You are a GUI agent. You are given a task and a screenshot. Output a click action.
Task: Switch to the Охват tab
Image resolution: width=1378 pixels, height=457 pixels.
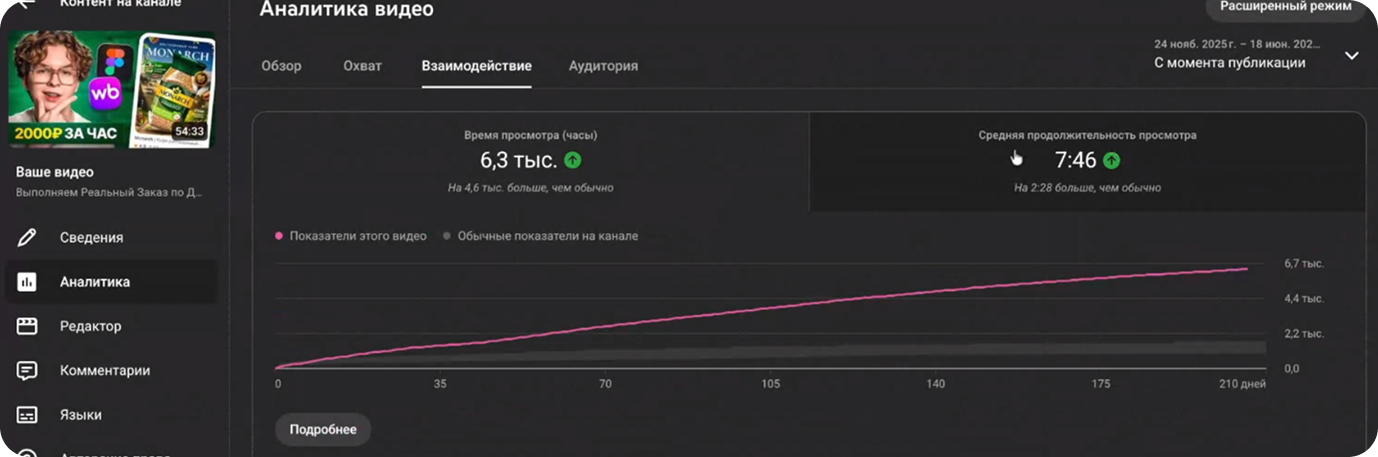362,66
